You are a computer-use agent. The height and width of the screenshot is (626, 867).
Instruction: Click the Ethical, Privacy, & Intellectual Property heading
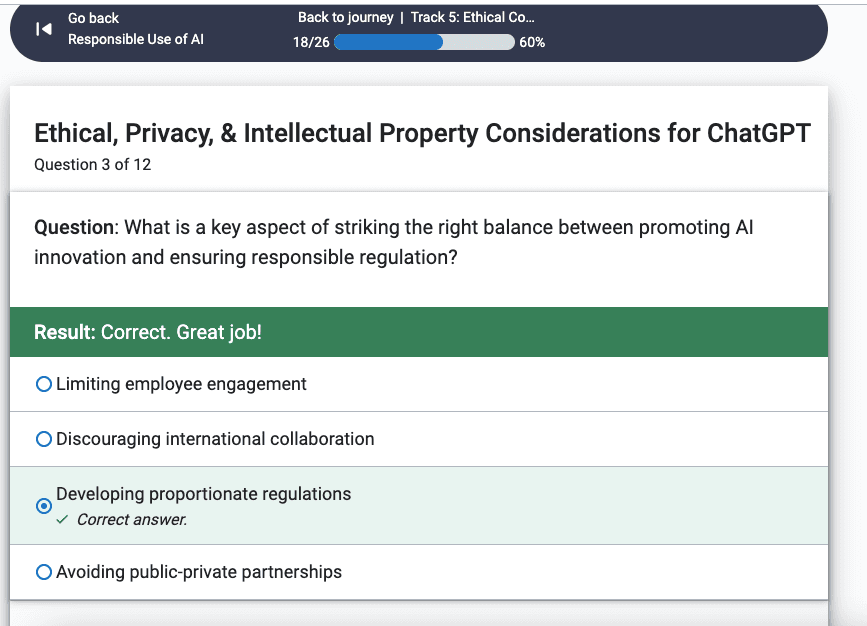click(x=422, y=133)
